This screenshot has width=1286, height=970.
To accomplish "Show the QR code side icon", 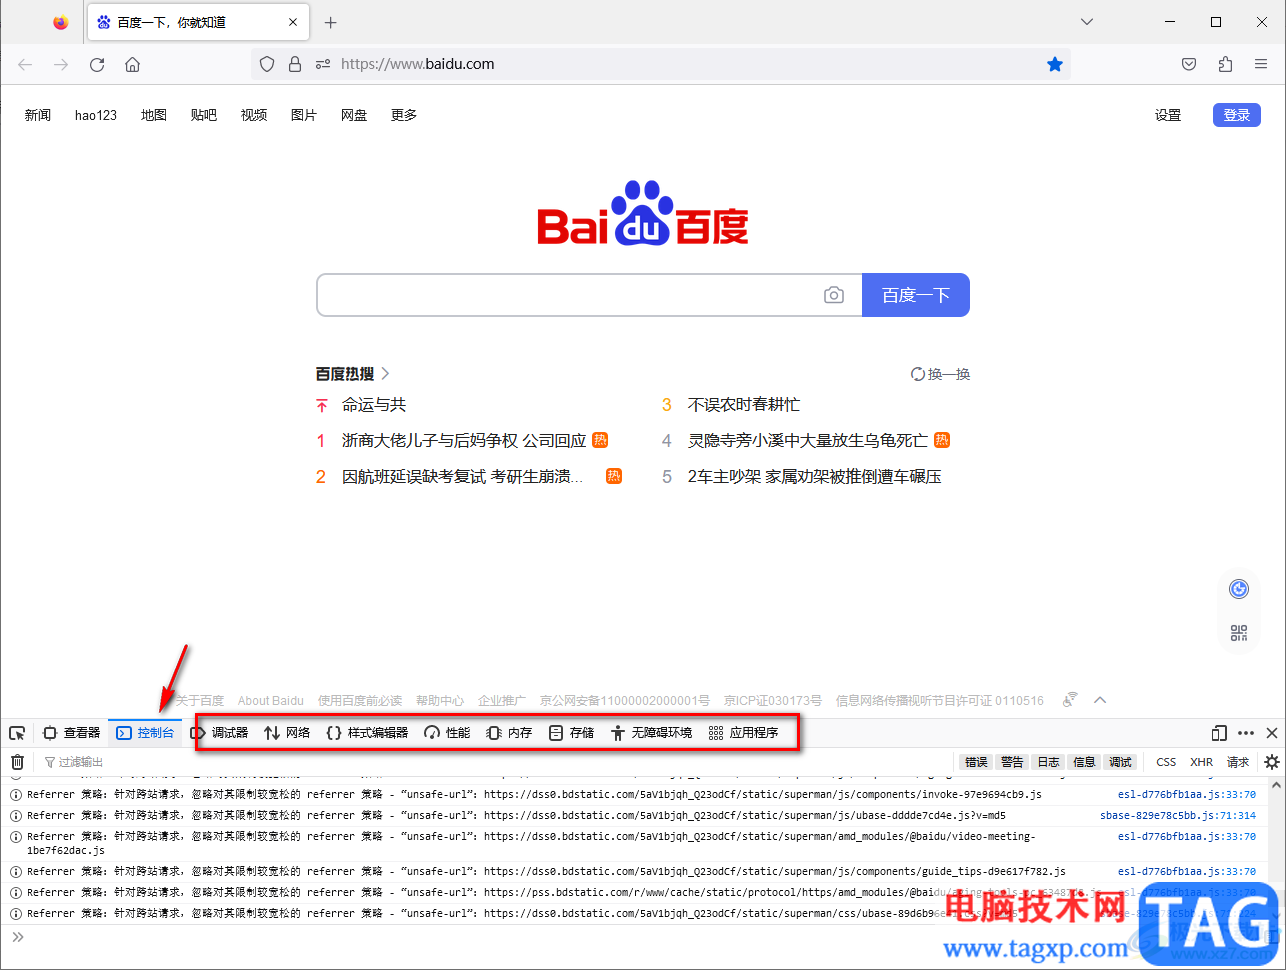I will click(x=1239, y=633).
